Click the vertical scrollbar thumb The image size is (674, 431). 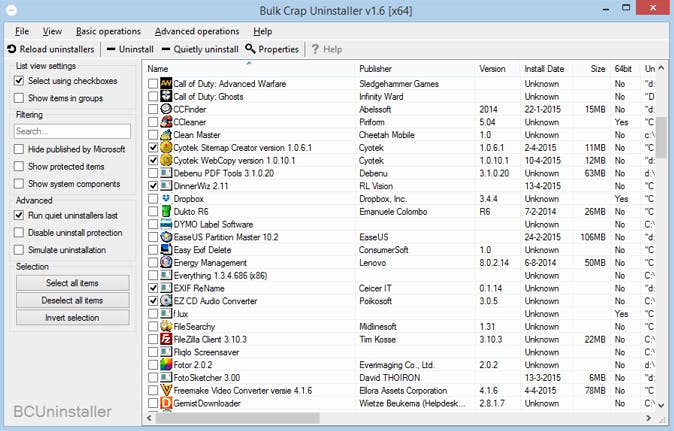click(x=661, y=137)
